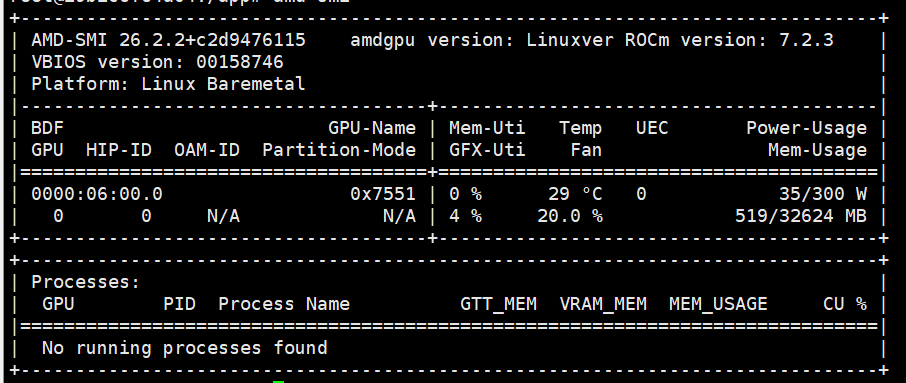906x383 pixels.
Task: Click the Power-Usage column header
Action: [x=807, y=128]
